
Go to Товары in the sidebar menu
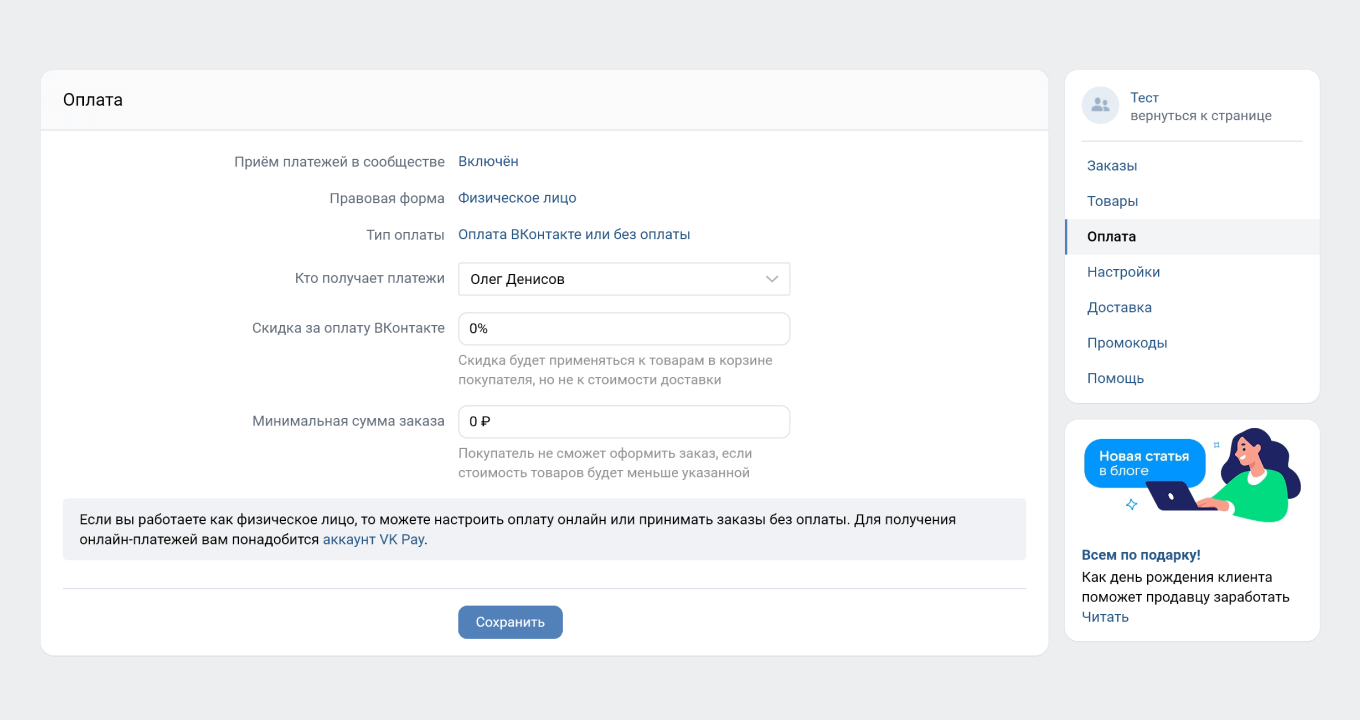(1112, 201)
